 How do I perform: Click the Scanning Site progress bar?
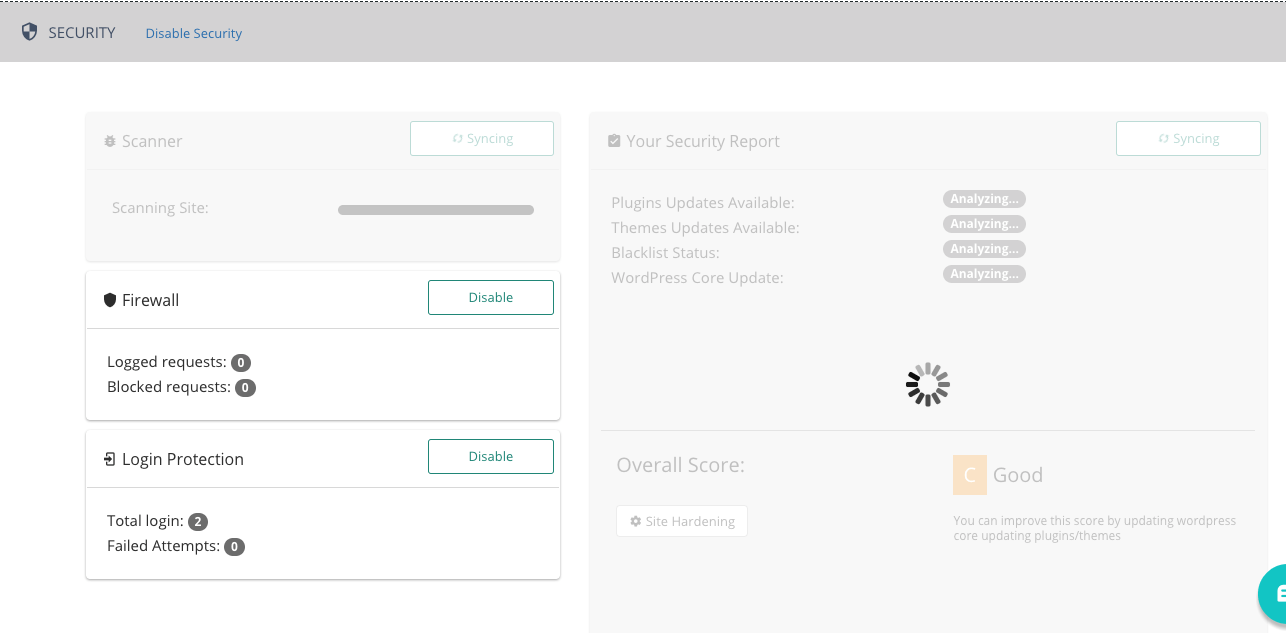pyautogui.click(x=436, y=210)
